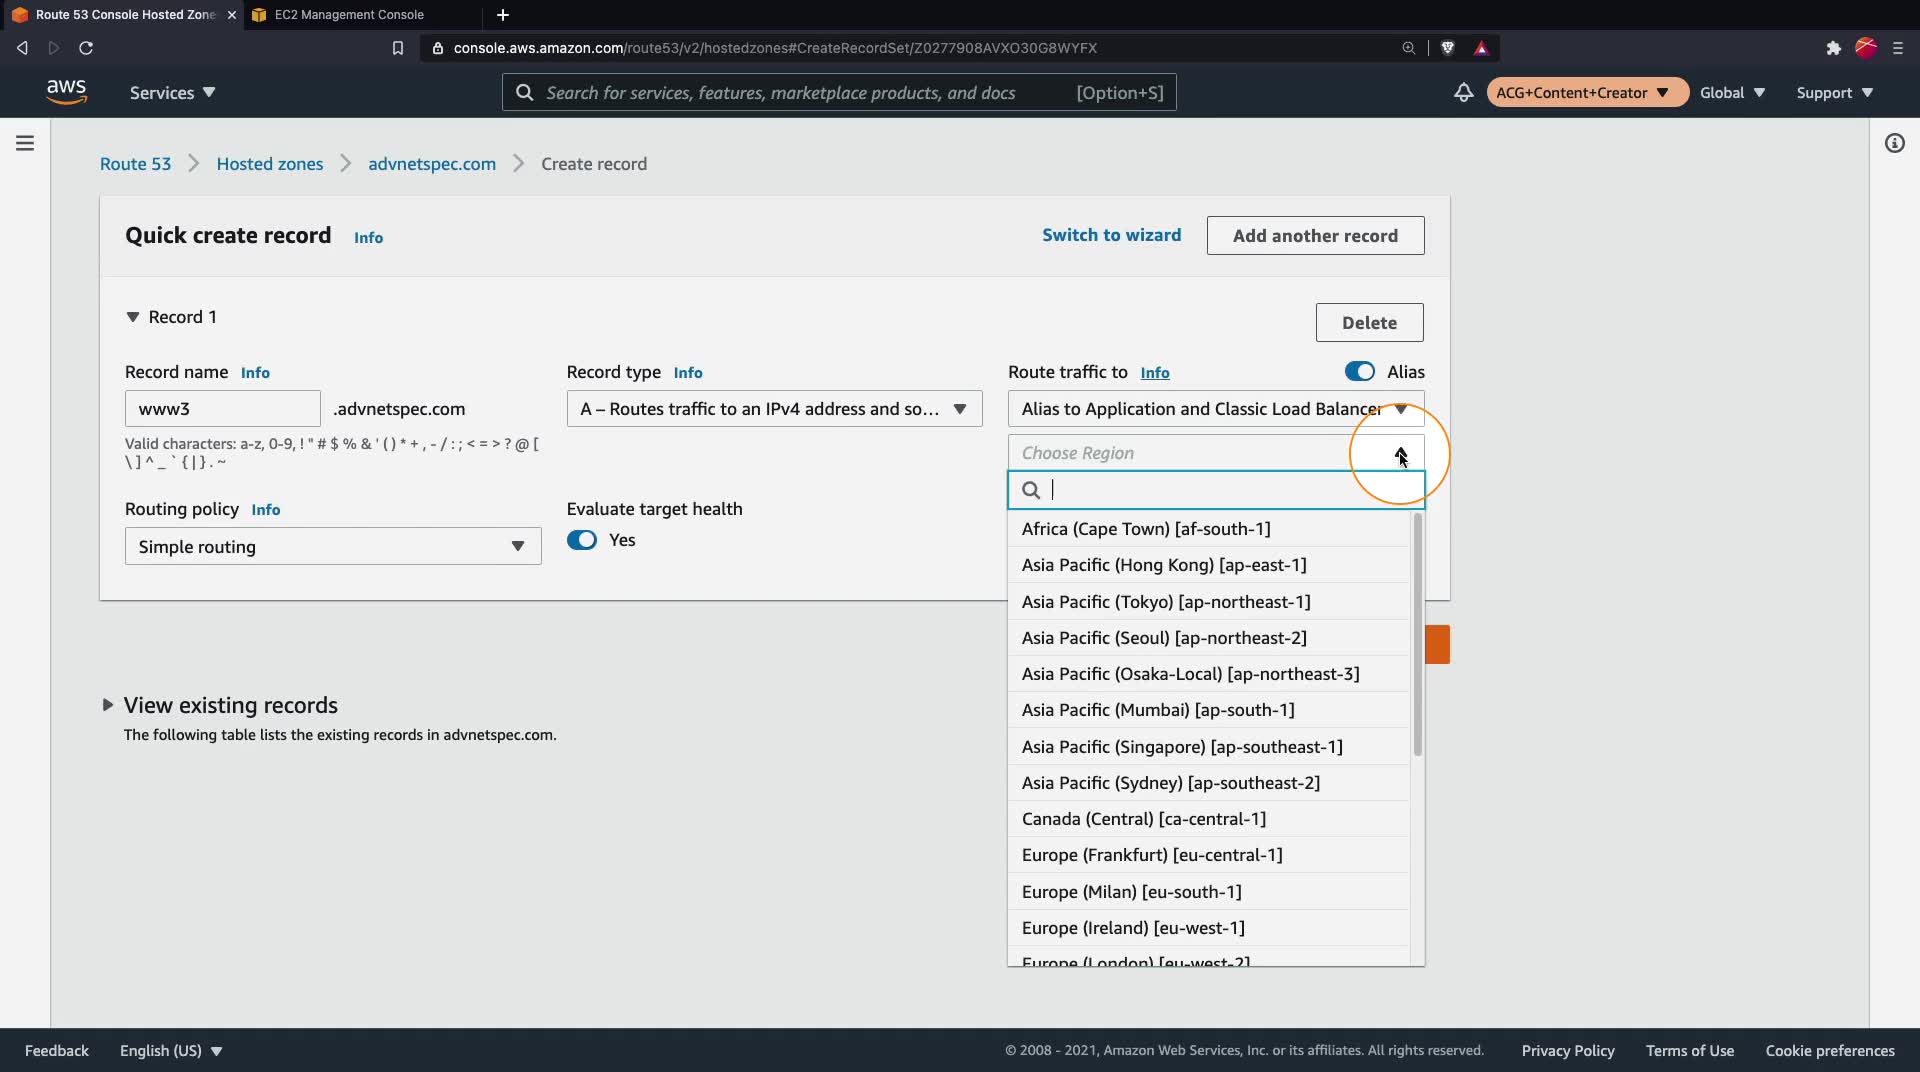The width and height of the screenshot is (1920, 1072).
Task: Collapse the Record 1 section
Action: coord(132,317)
